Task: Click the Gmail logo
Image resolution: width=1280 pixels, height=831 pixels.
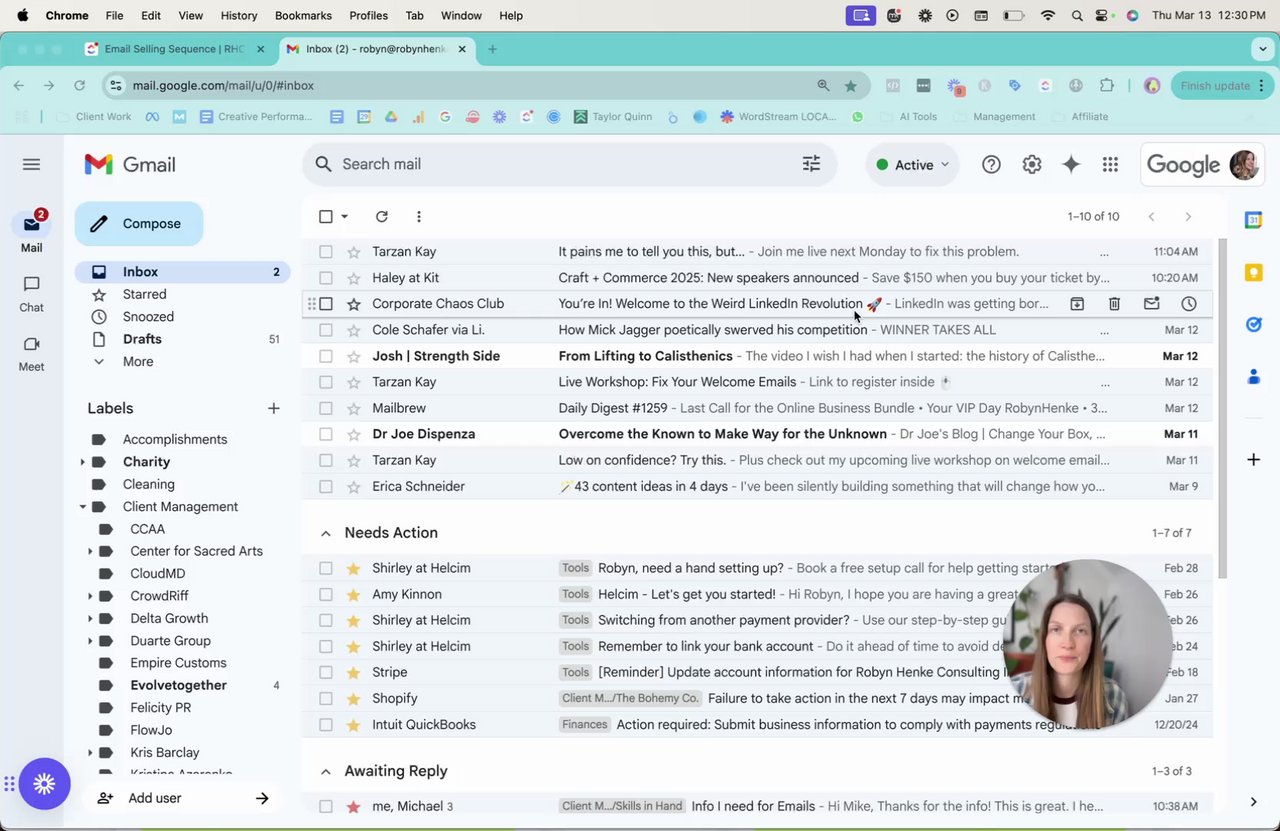Action: pos(130,165)
